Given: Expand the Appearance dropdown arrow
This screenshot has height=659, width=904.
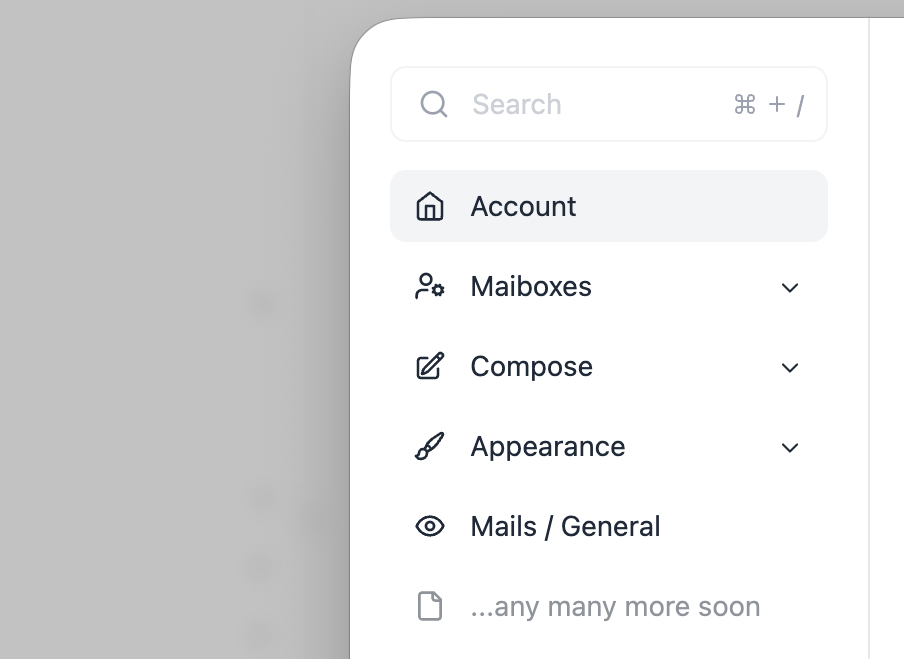Looking at the screenshot, I should pyautogui.click(x=790, y=448).
